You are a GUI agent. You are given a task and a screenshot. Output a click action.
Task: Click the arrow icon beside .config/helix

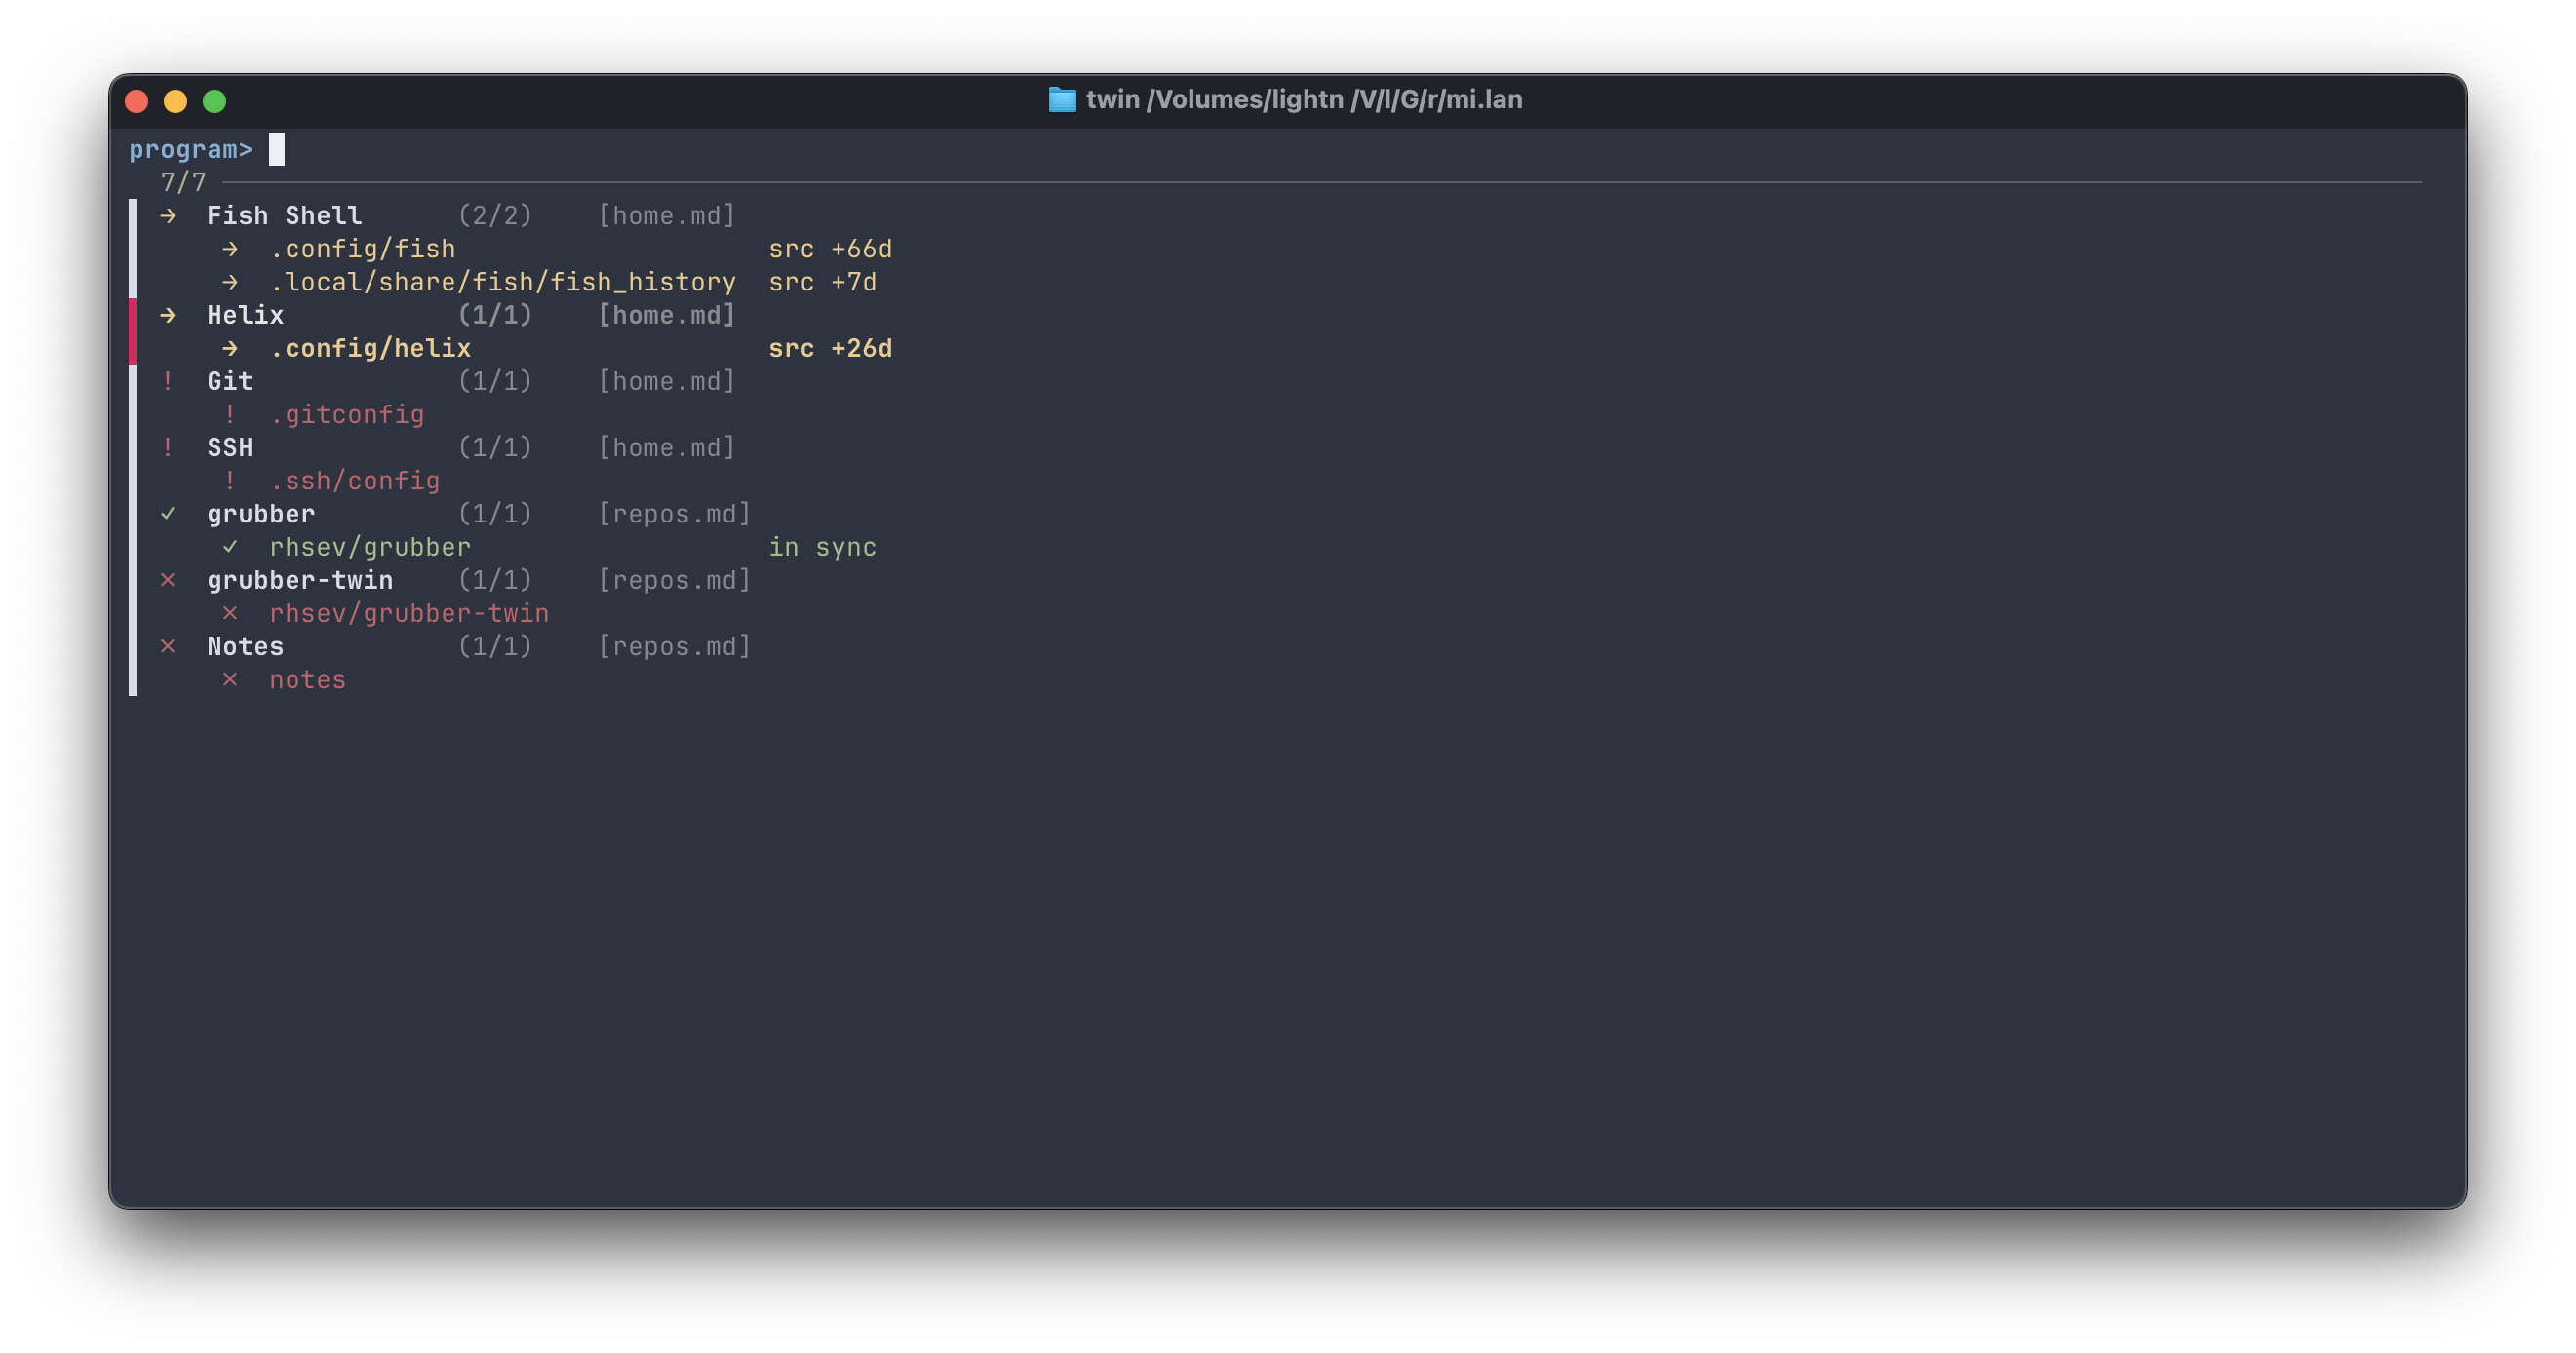click(230, 348)
